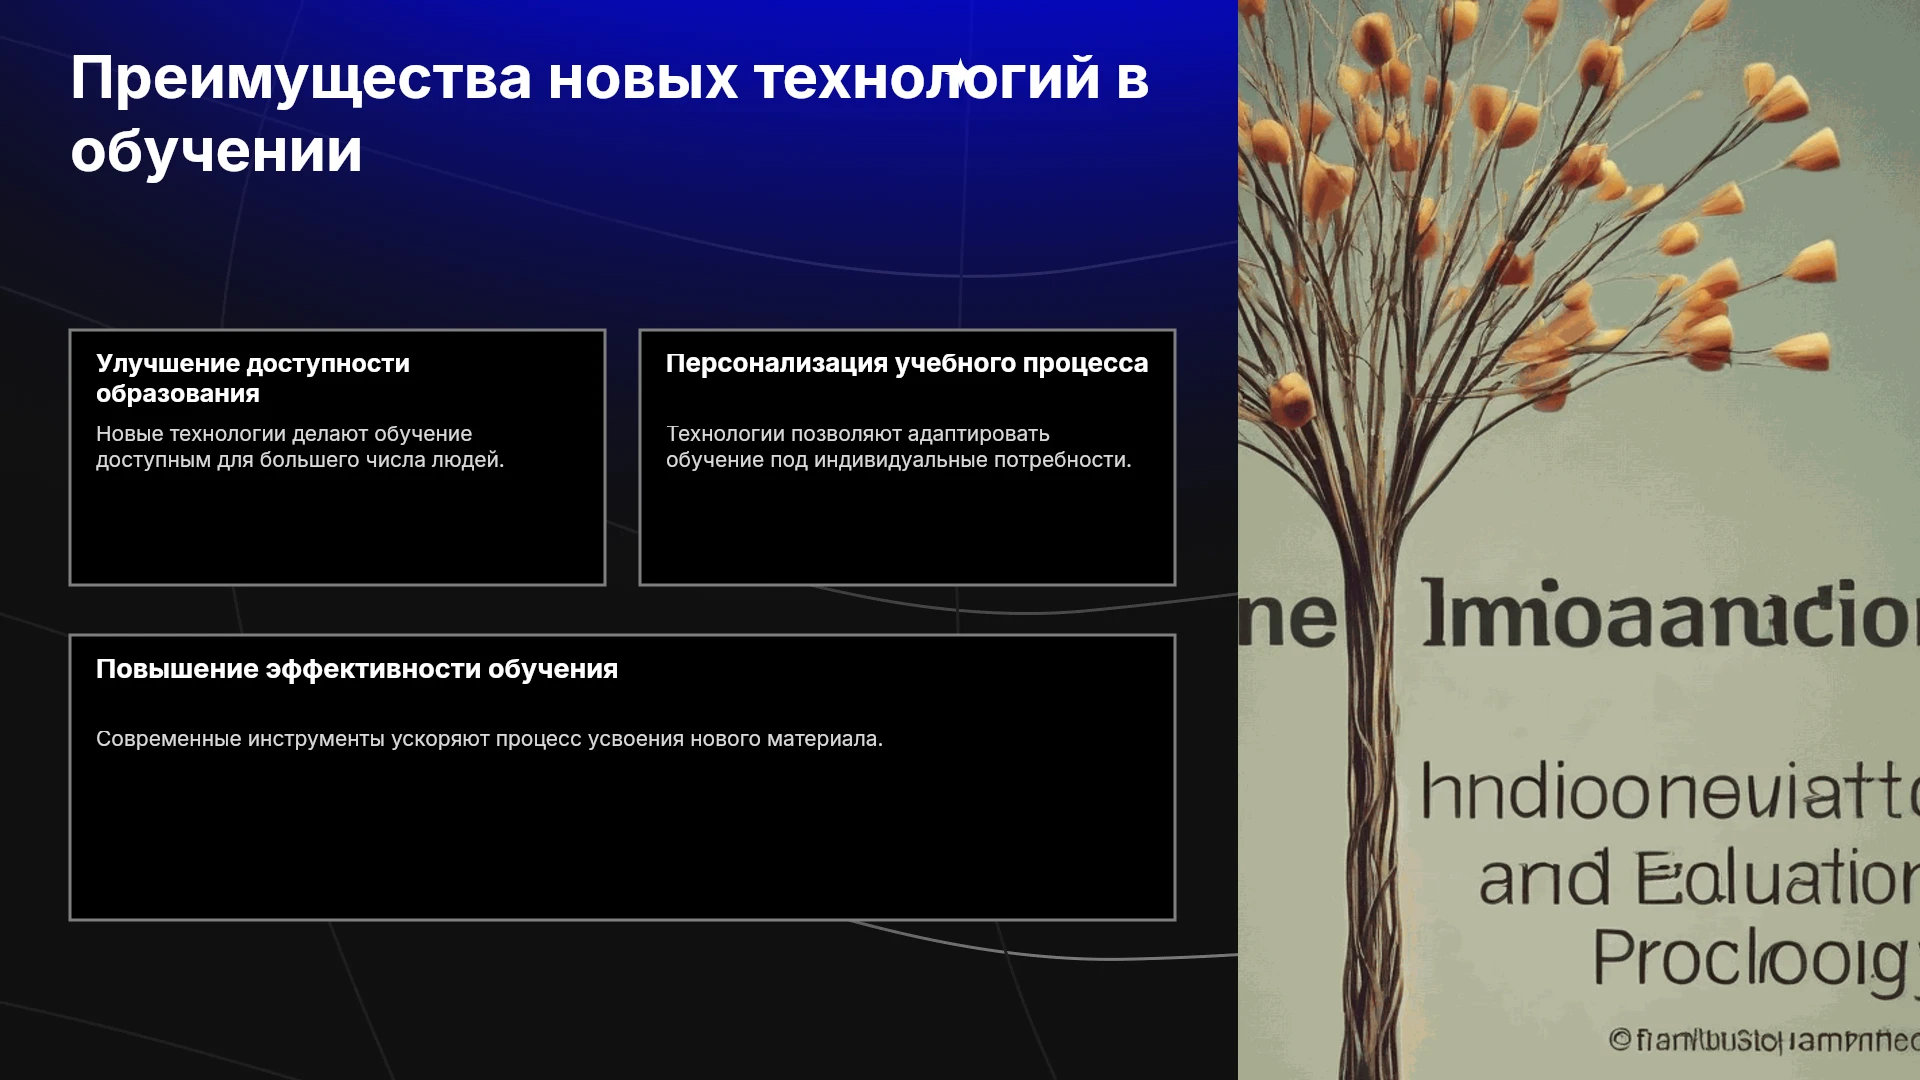Image resolution: width=1920 pixels, height=1080 pixels.
Task: Click the "Procloogy" word in the image
Action: click(x=1755, y=960)
